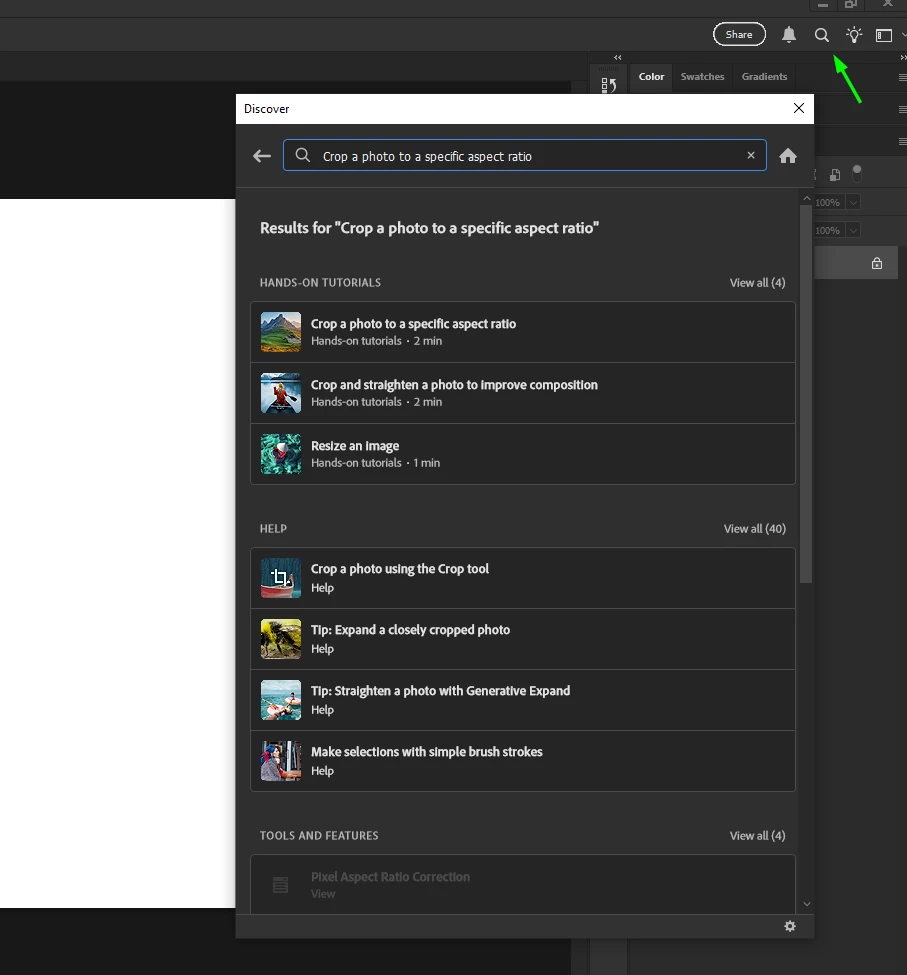
Task: Open the opacity 100% dropdown arrow
Action: 854,202
